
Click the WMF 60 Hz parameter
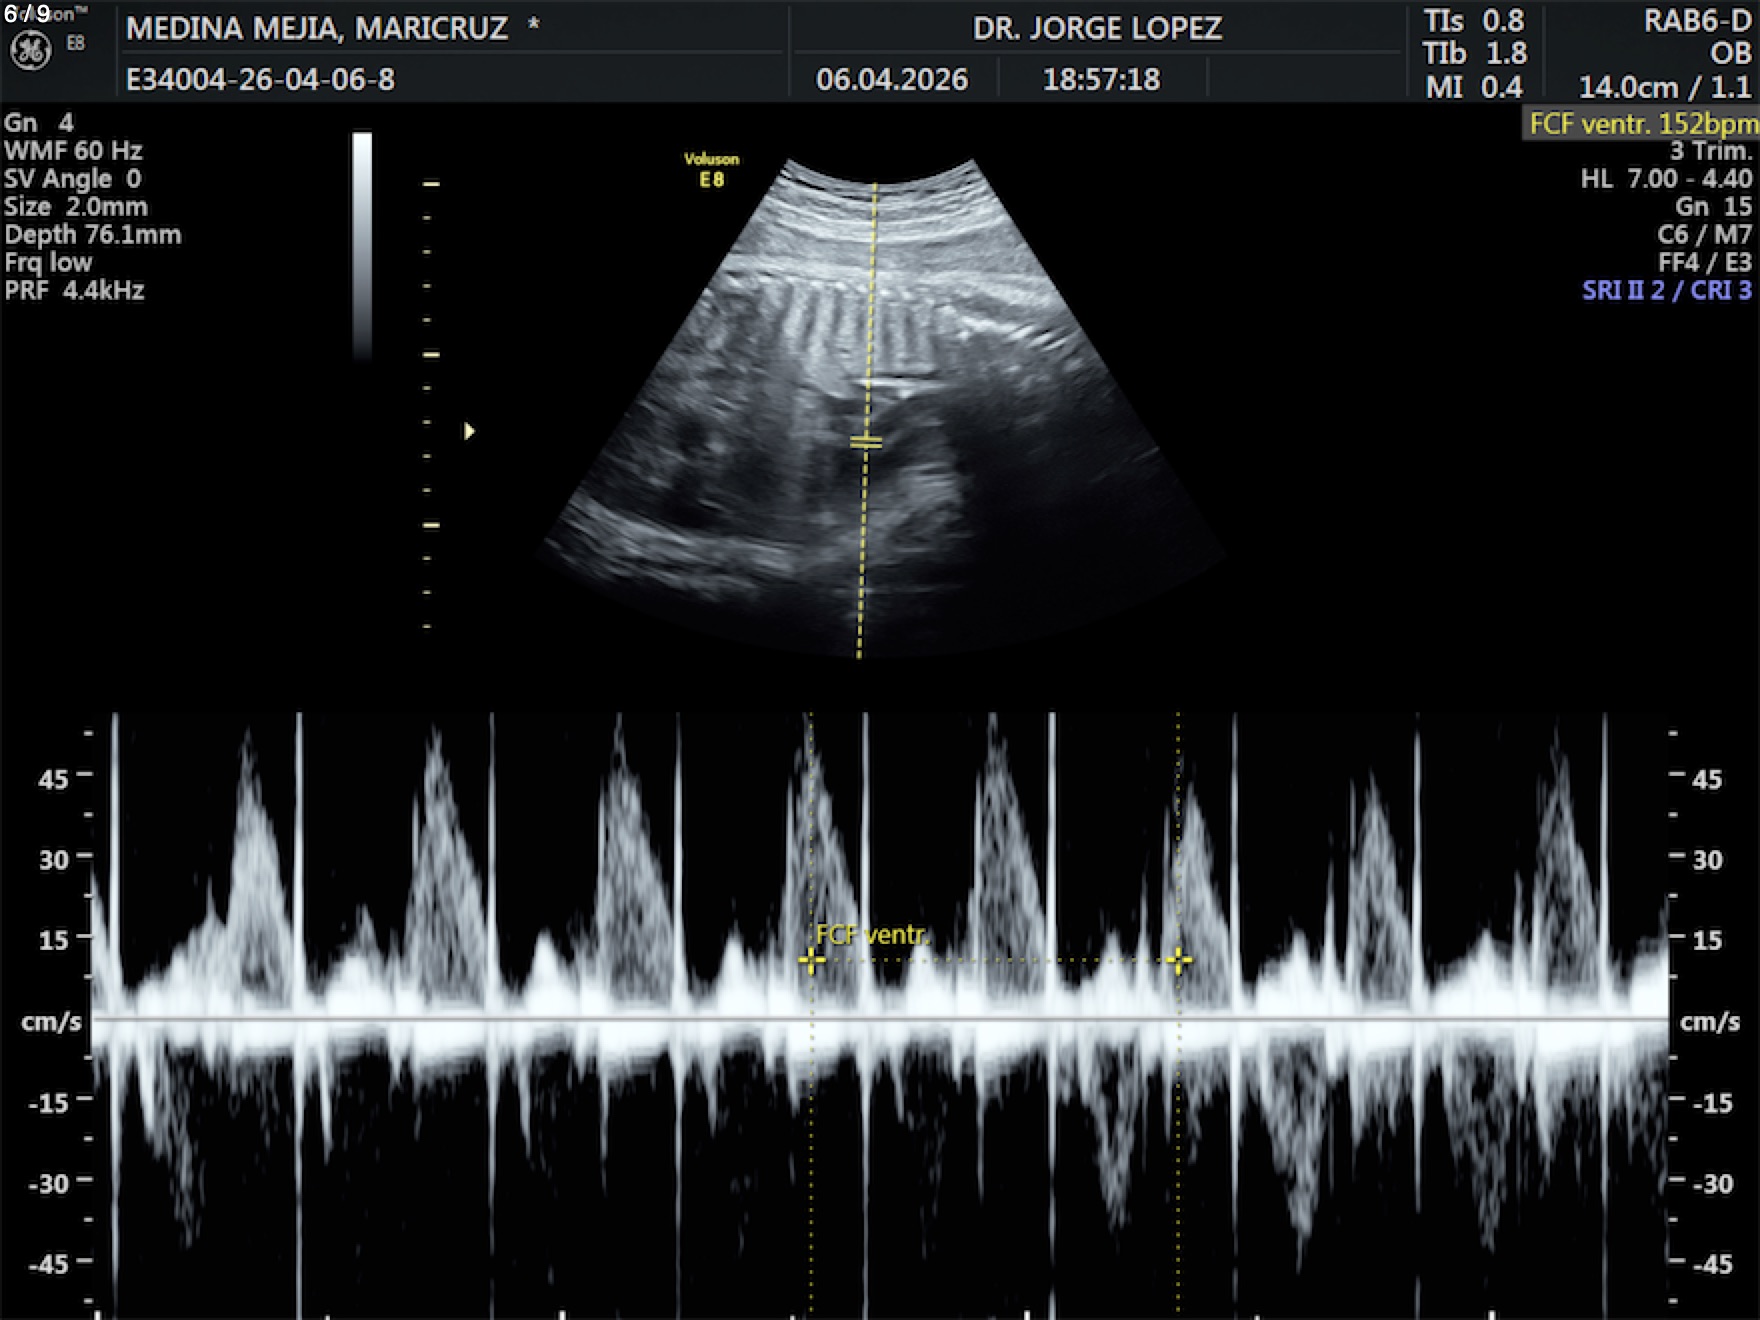[73, 151]
